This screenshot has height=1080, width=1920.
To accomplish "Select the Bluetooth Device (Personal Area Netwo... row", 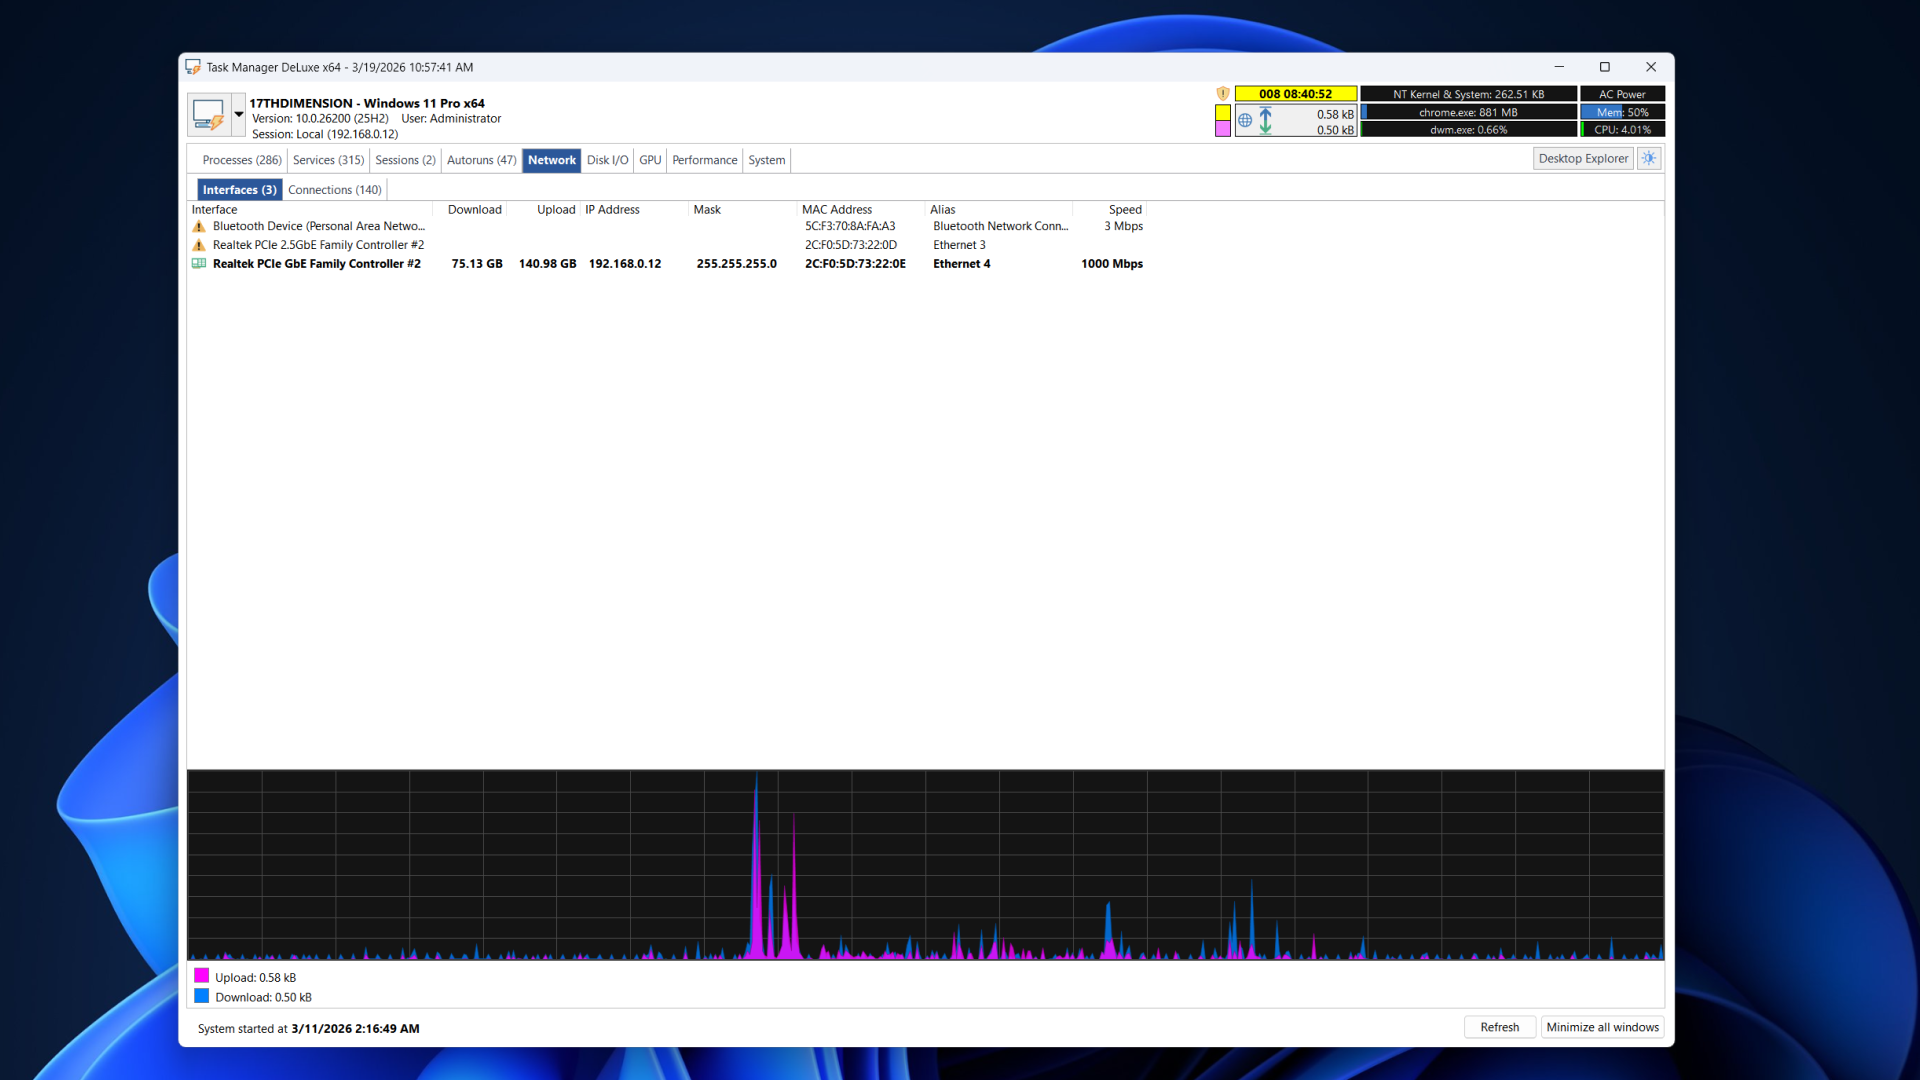I will tap(667, 227).
